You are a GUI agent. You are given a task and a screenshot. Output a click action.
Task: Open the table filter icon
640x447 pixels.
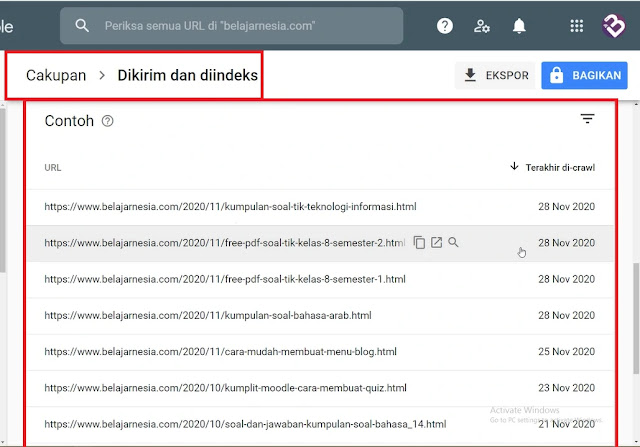coord(587,118)
